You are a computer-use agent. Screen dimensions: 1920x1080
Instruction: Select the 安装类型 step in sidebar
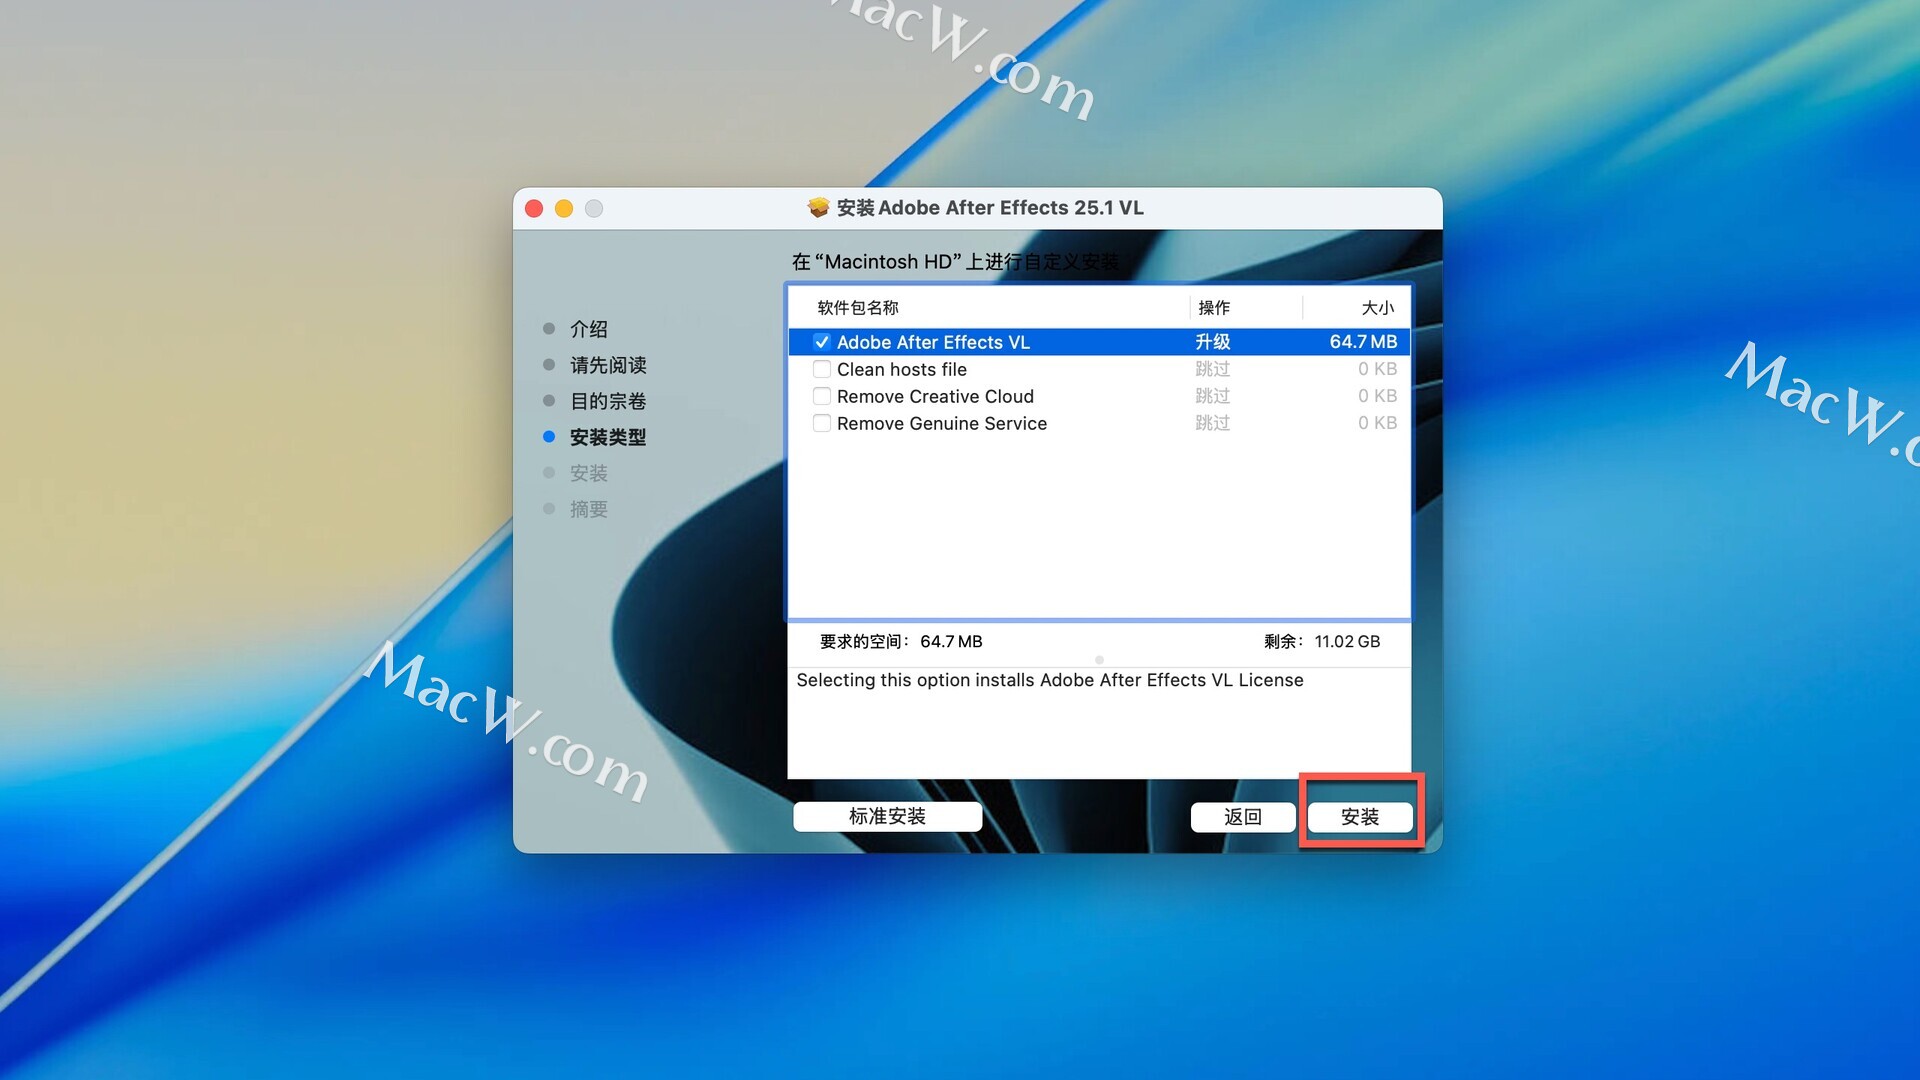pyautogui.click(x=608, y=437)
